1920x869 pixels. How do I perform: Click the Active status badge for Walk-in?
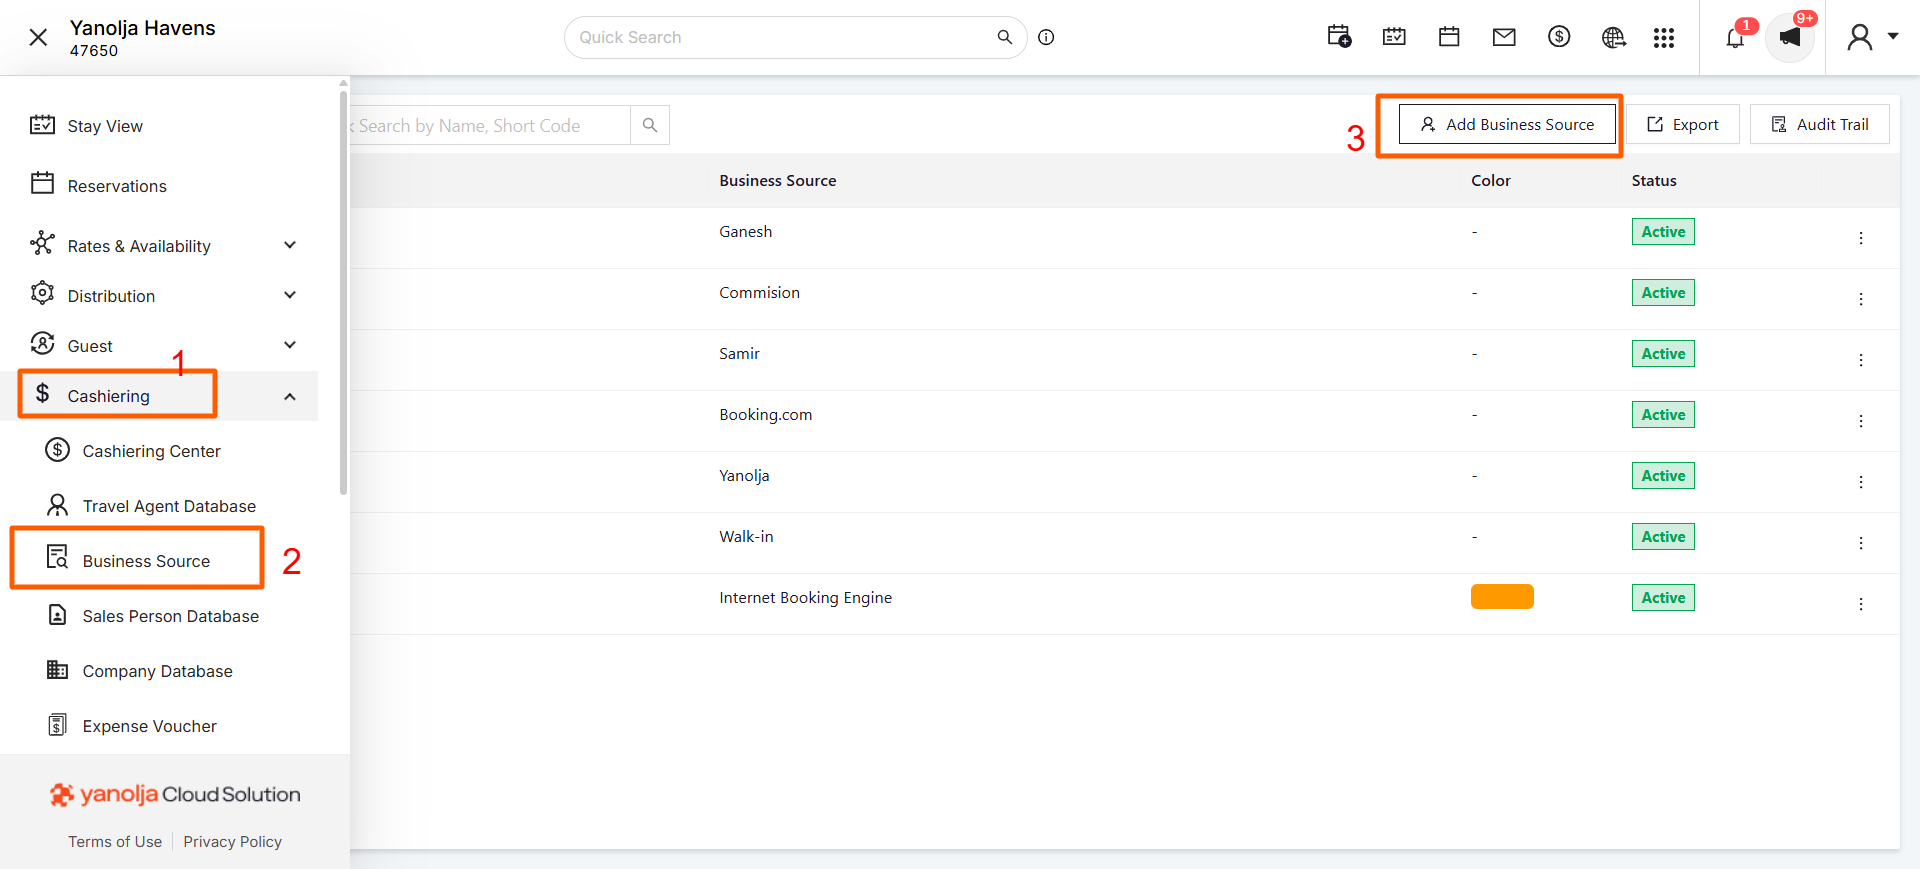pyautogui.click(x=1663, y=537)
